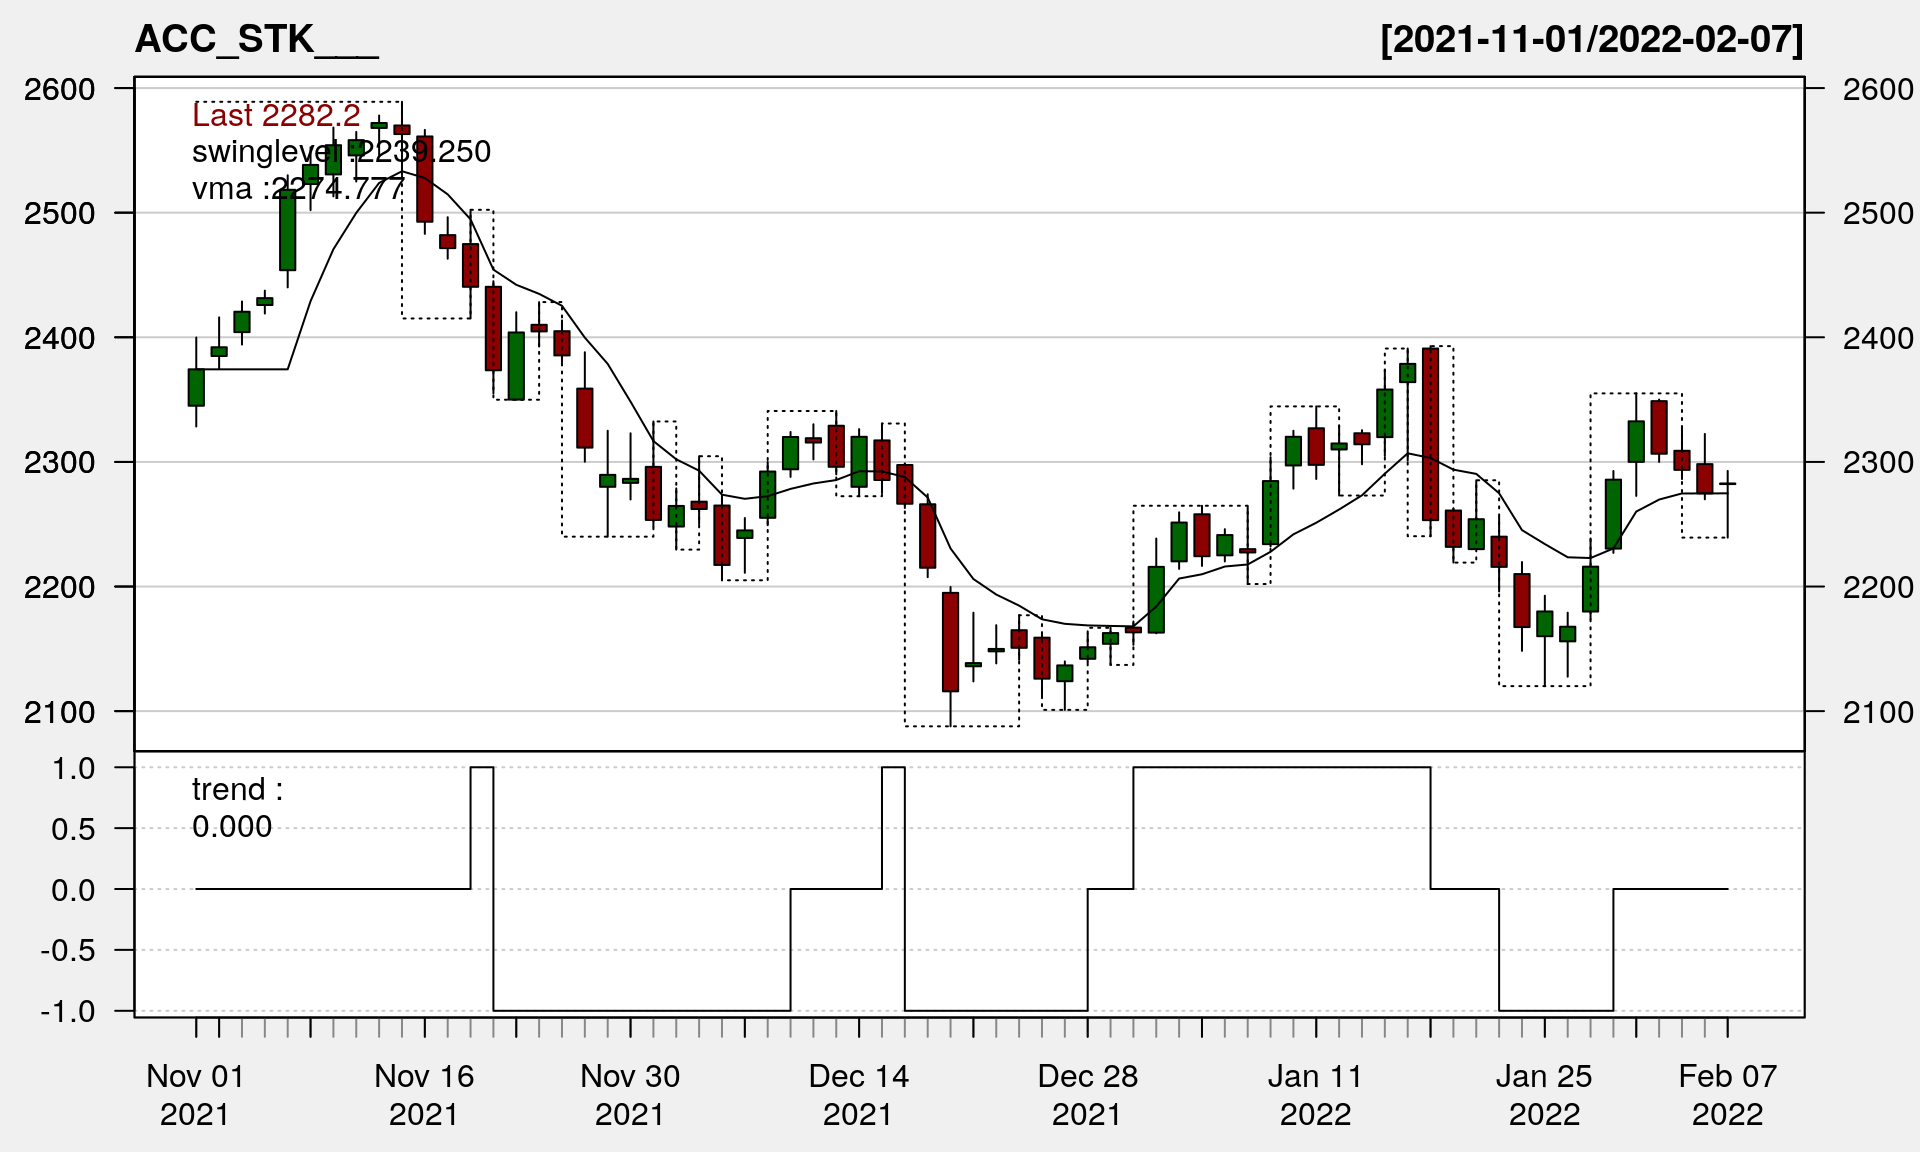Click the 2100 price label on right axis

pos(1877,712)
